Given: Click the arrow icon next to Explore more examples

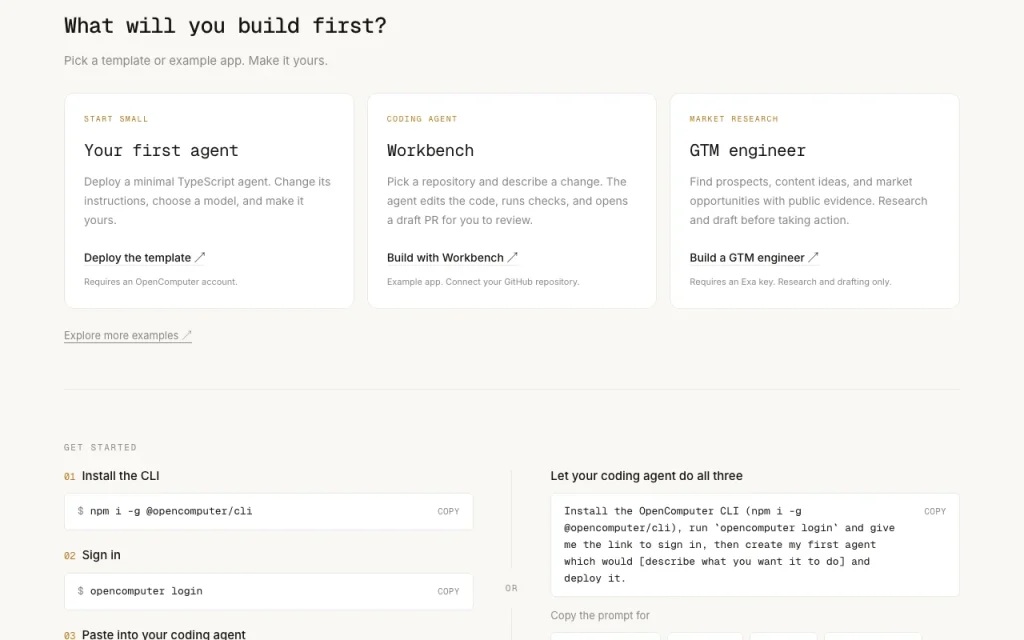Looking at the screenshot, I should pyautogui.click(x=187, y=335).
